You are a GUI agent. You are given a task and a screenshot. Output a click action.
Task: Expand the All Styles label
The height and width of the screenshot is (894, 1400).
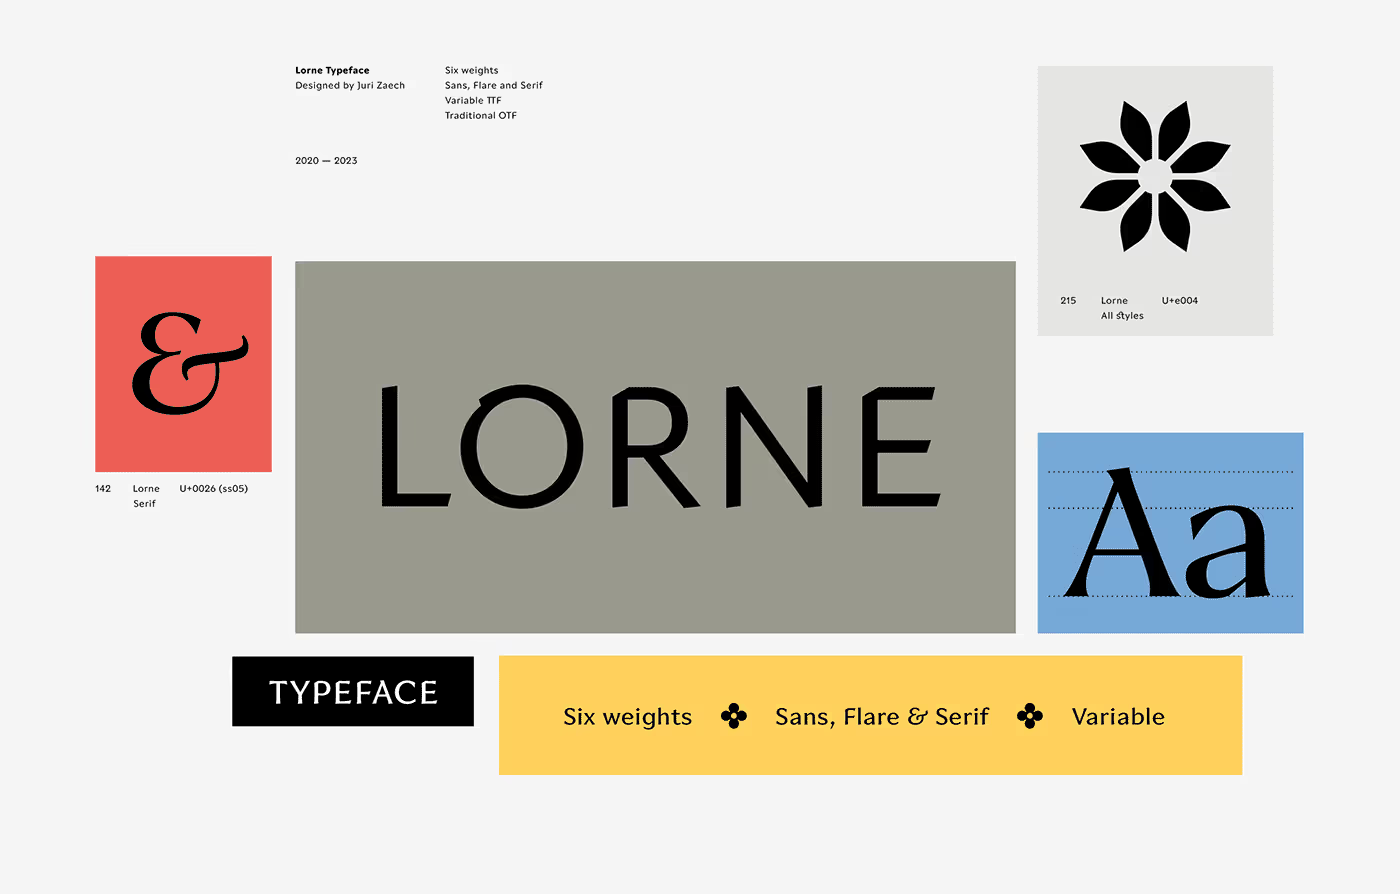(x=1122, y=315)
